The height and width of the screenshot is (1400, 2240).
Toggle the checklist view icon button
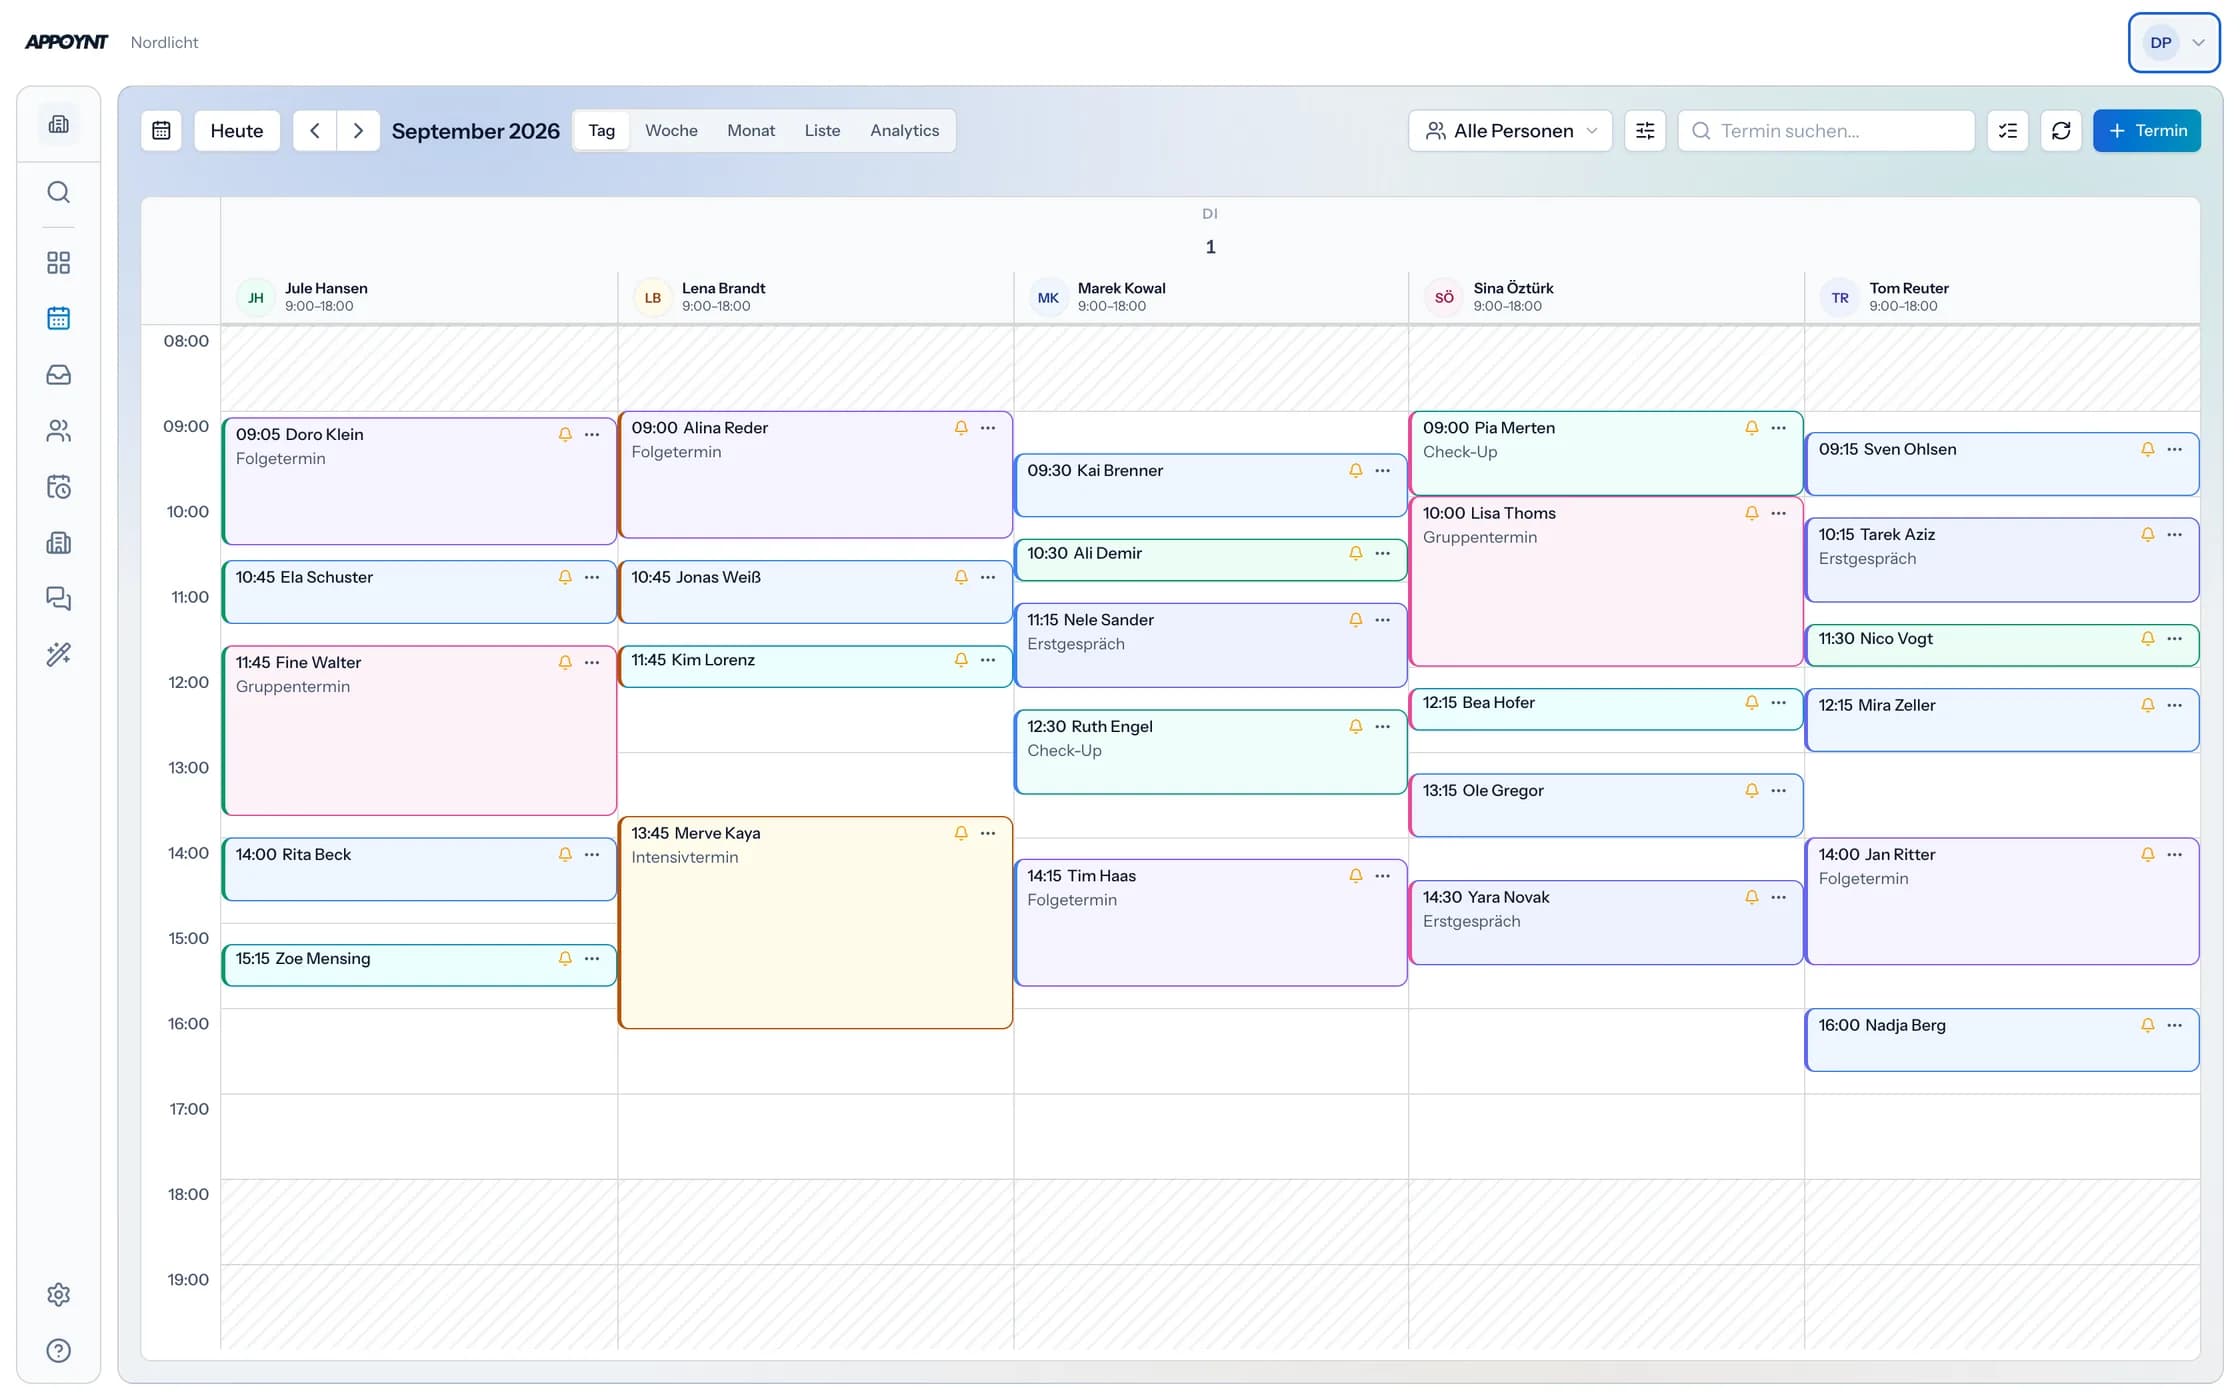(2008, 131)
